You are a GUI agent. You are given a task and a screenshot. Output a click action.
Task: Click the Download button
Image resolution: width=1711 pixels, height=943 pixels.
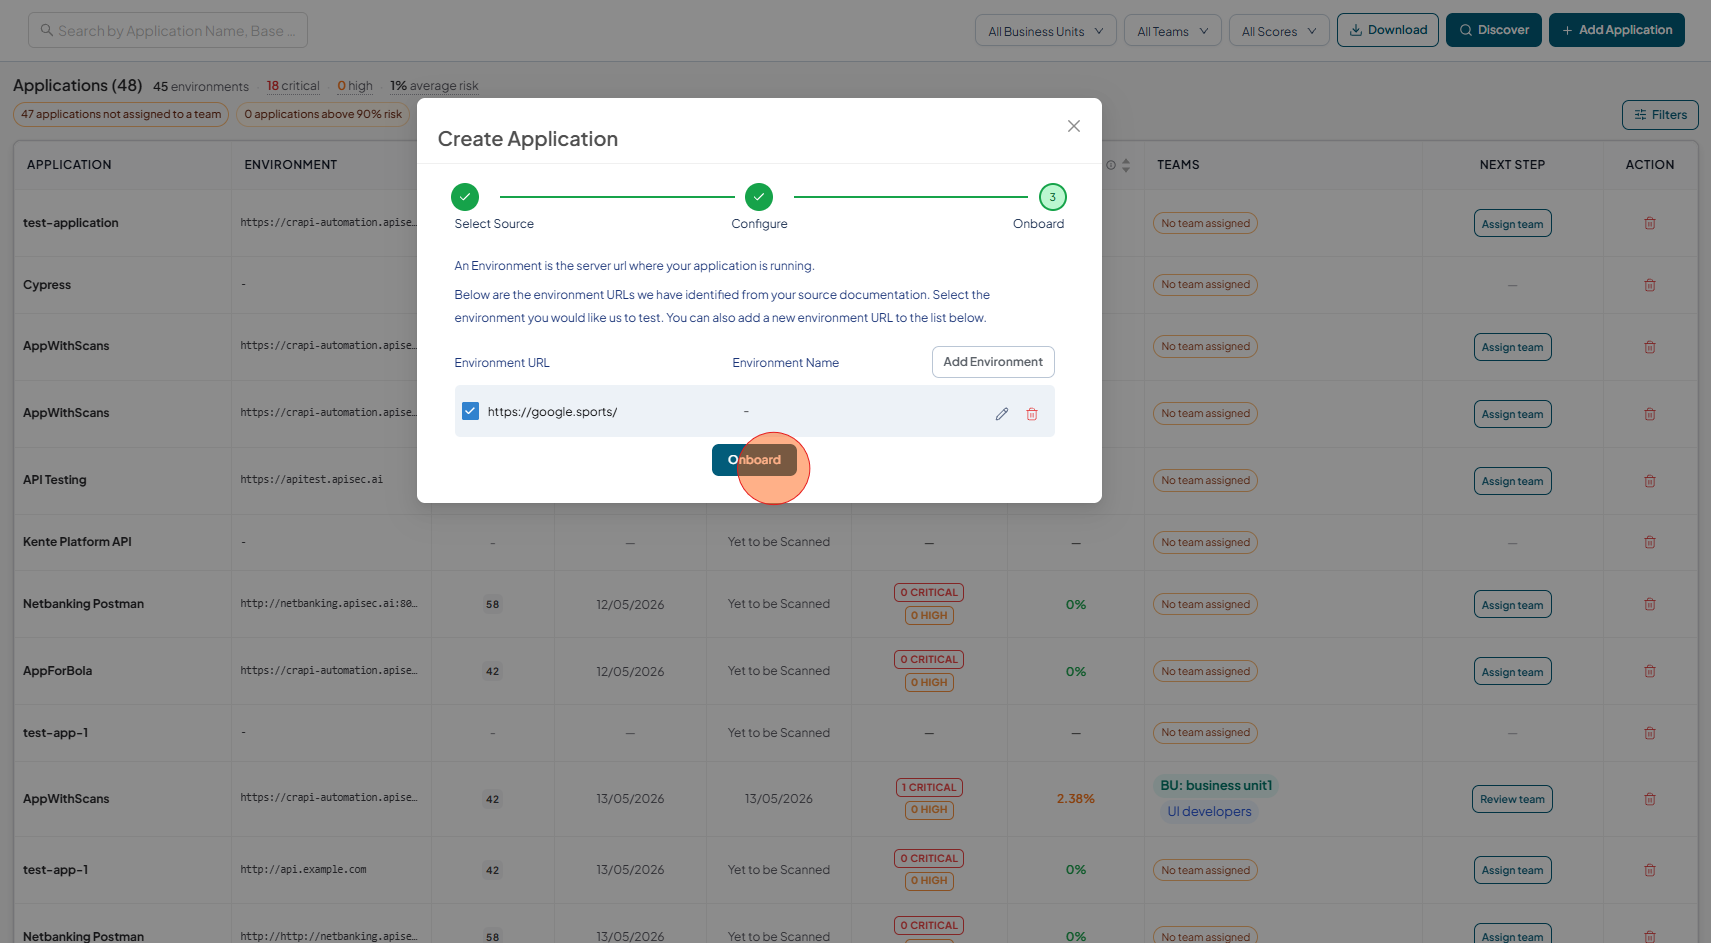(x=1388, y=30)
